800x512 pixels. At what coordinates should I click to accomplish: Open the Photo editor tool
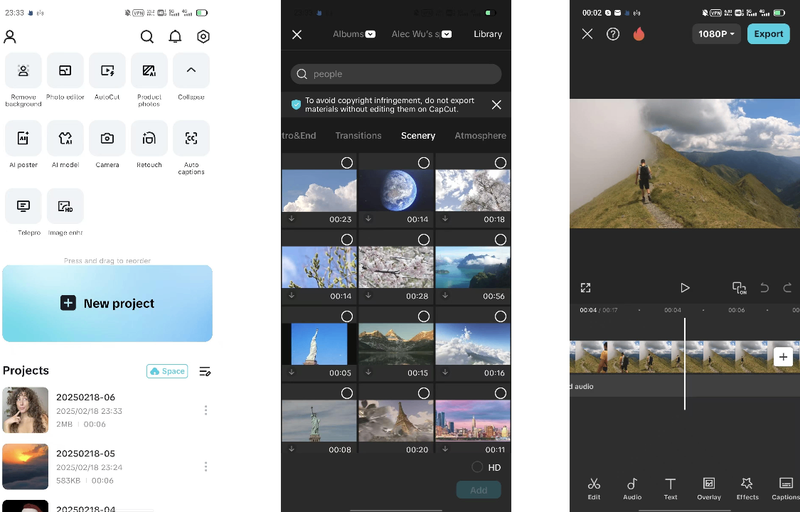click(x=65, y=70)
